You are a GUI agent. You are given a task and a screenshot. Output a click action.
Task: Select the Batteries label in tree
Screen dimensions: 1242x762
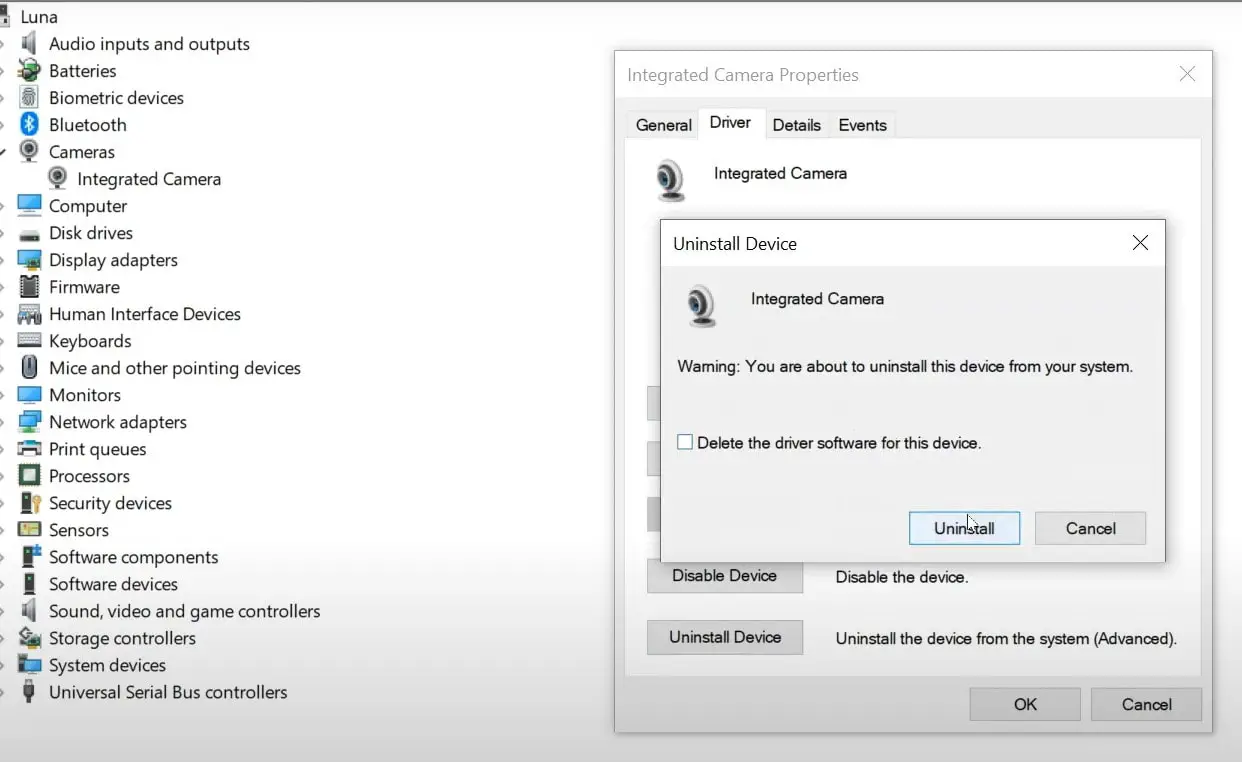pos(83,71)
